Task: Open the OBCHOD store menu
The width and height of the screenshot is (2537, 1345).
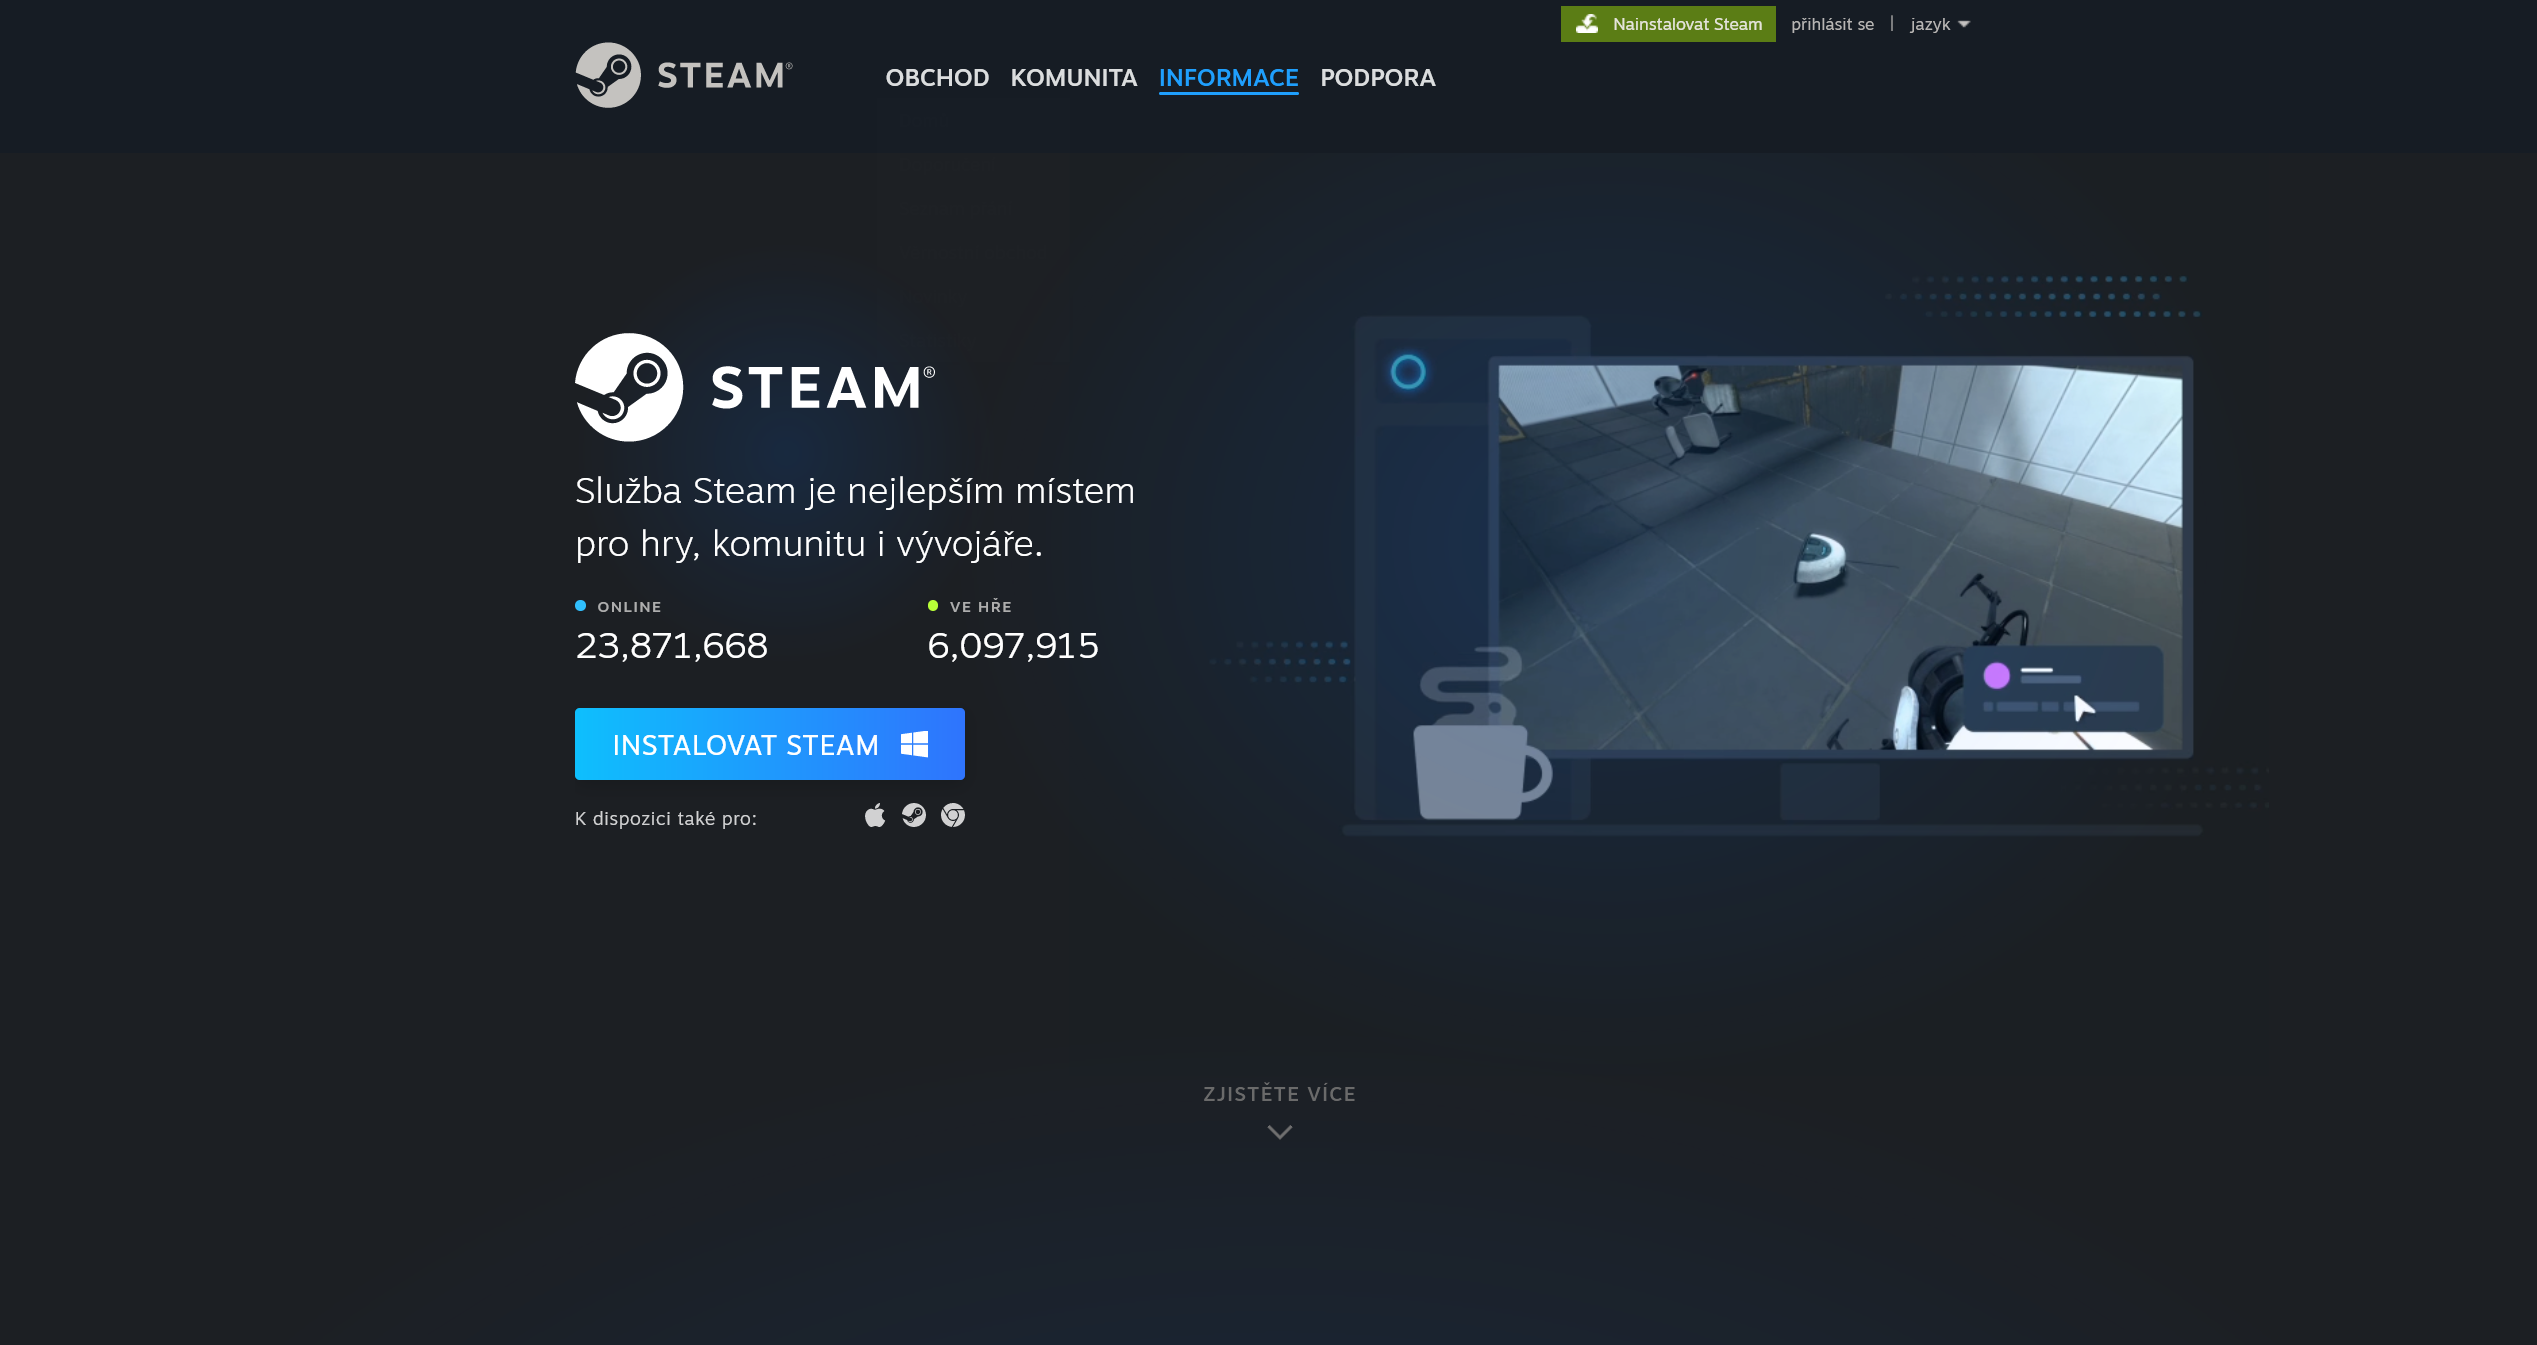Action: click(937, 78)
